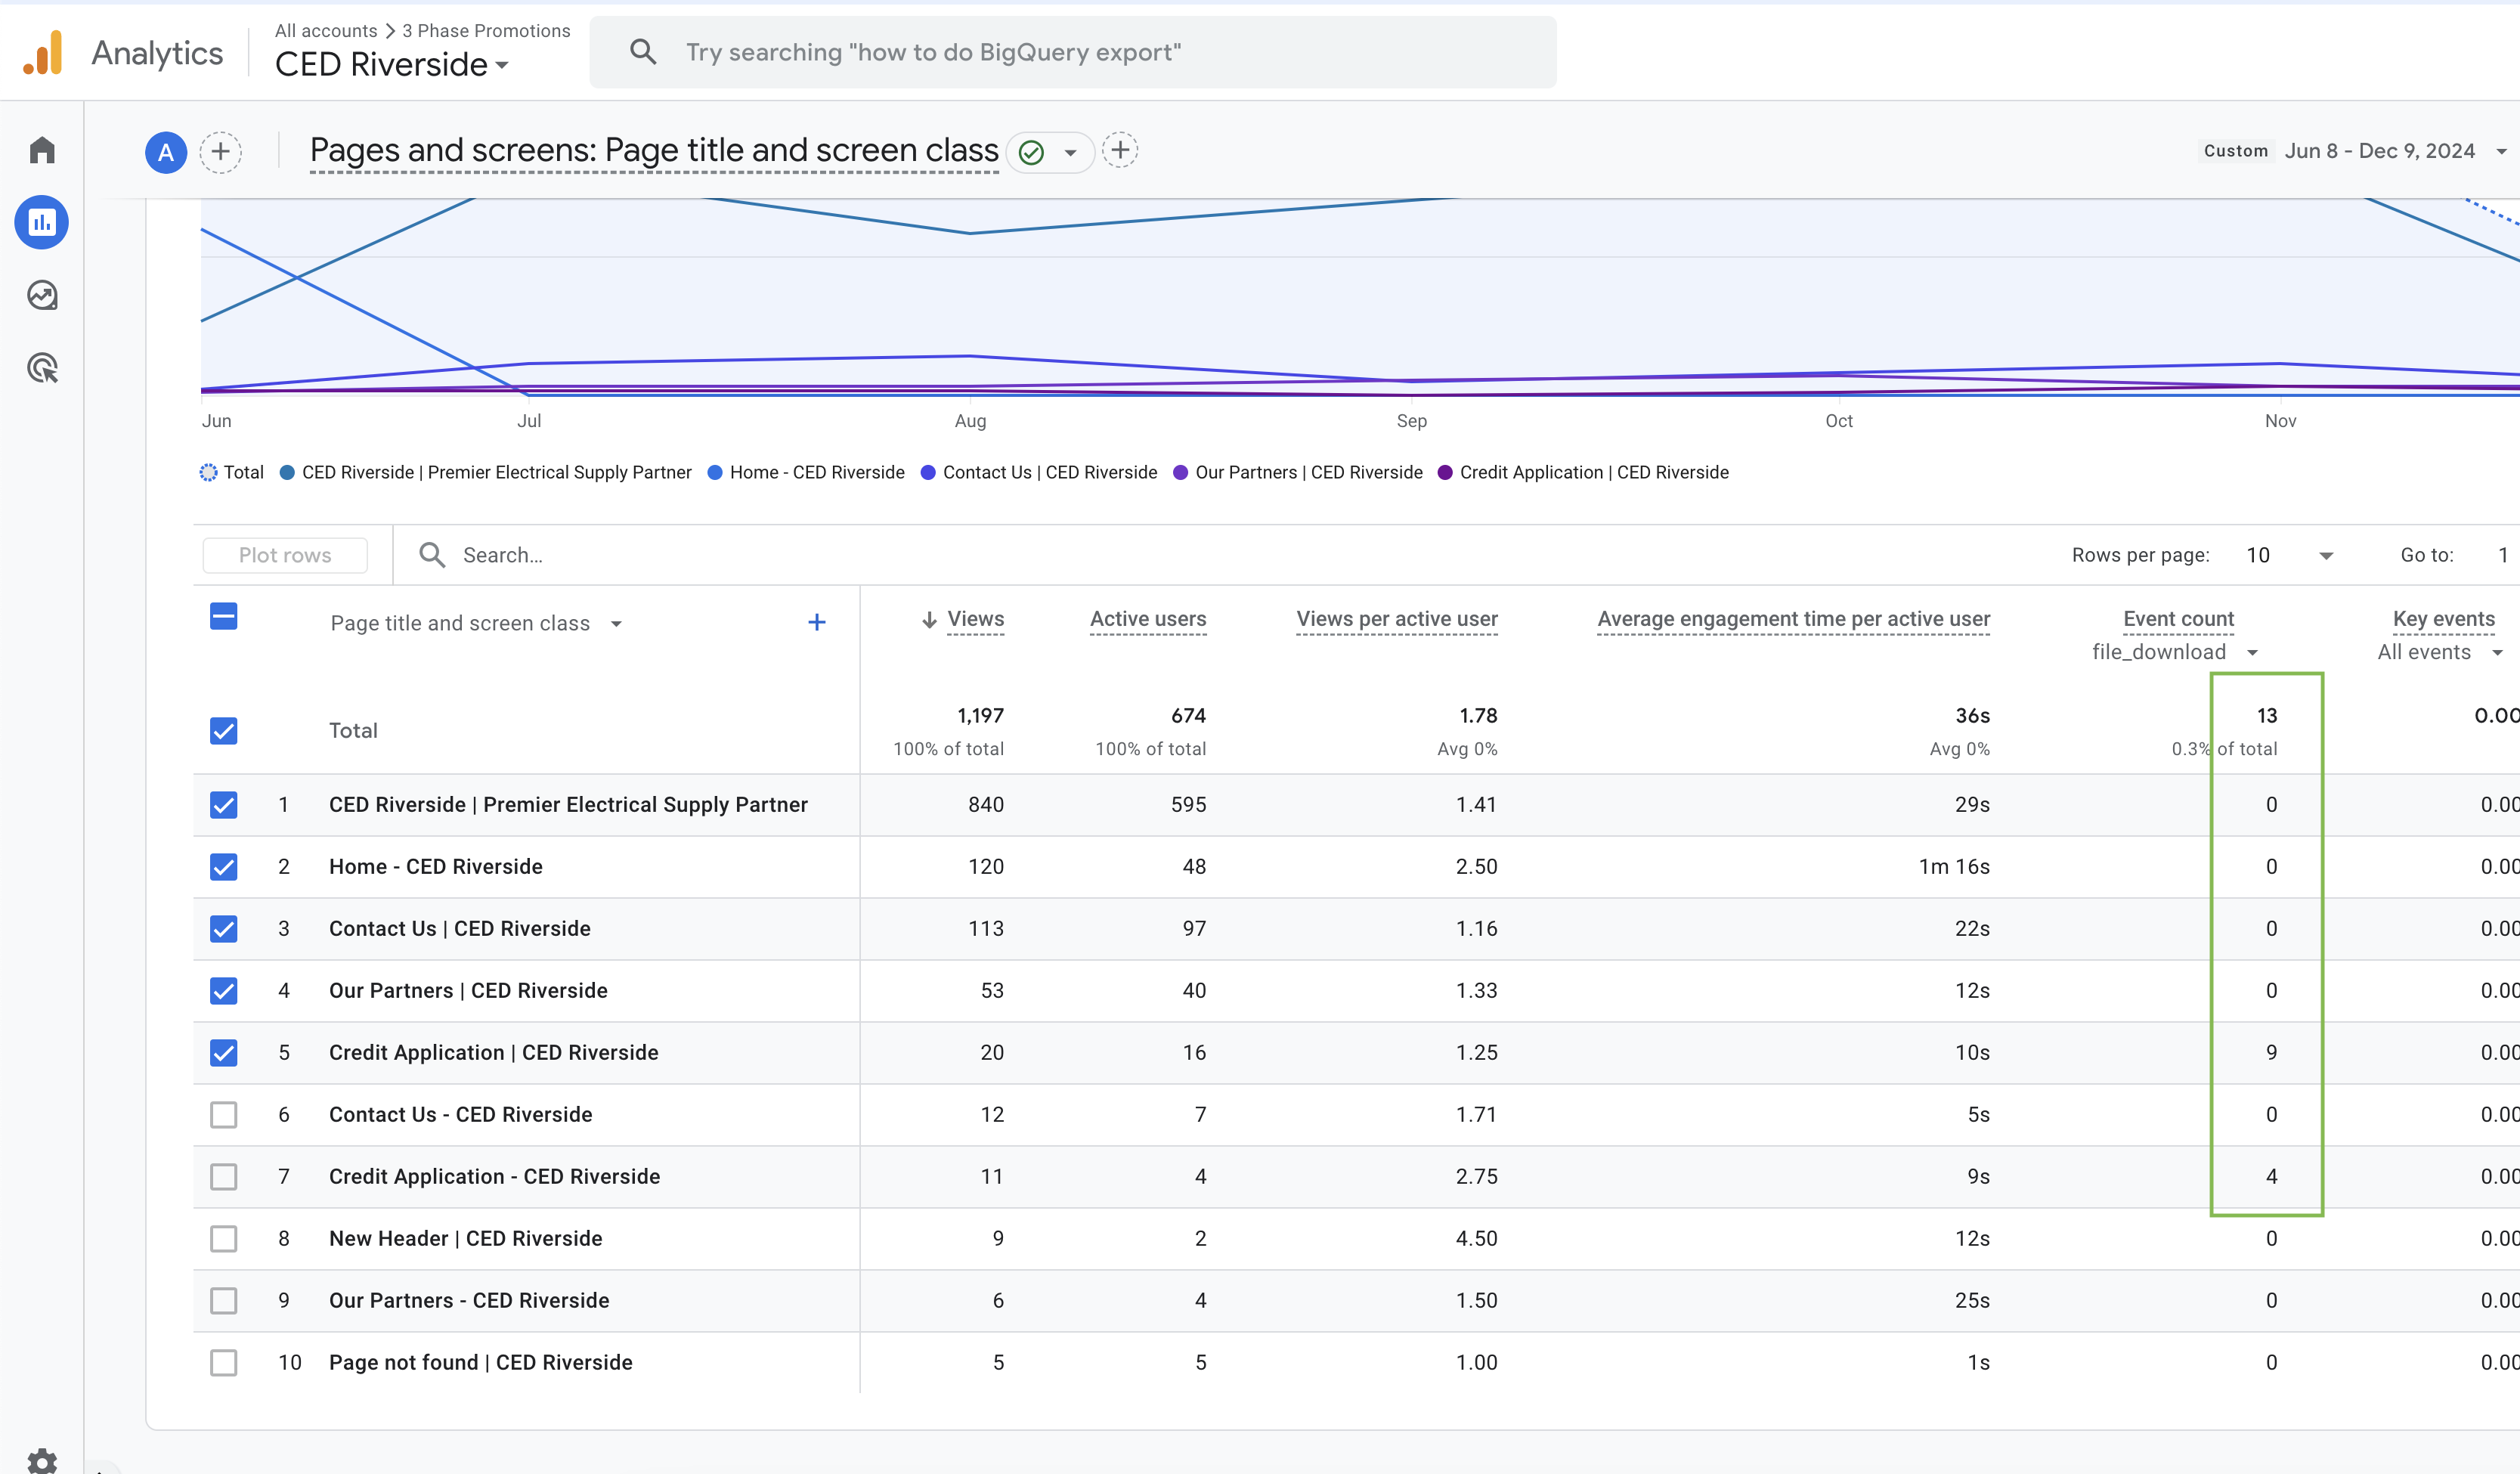Expand the report status dropdown arrow
The image size is (2520, 1474).
click(1070, 153)
